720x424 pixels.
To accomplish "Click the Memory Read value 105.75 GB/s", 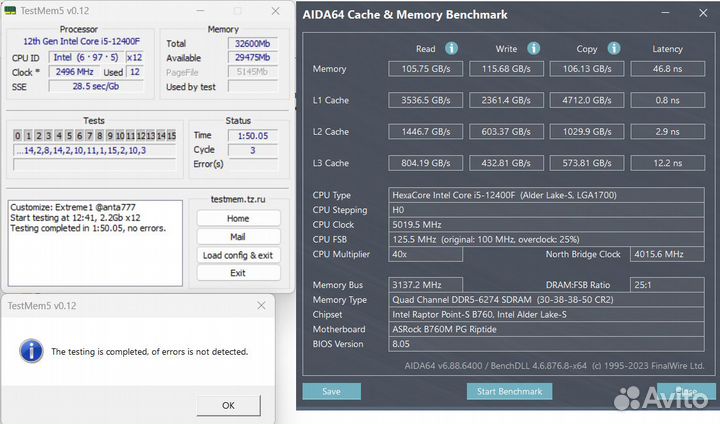I will [426, 69].
